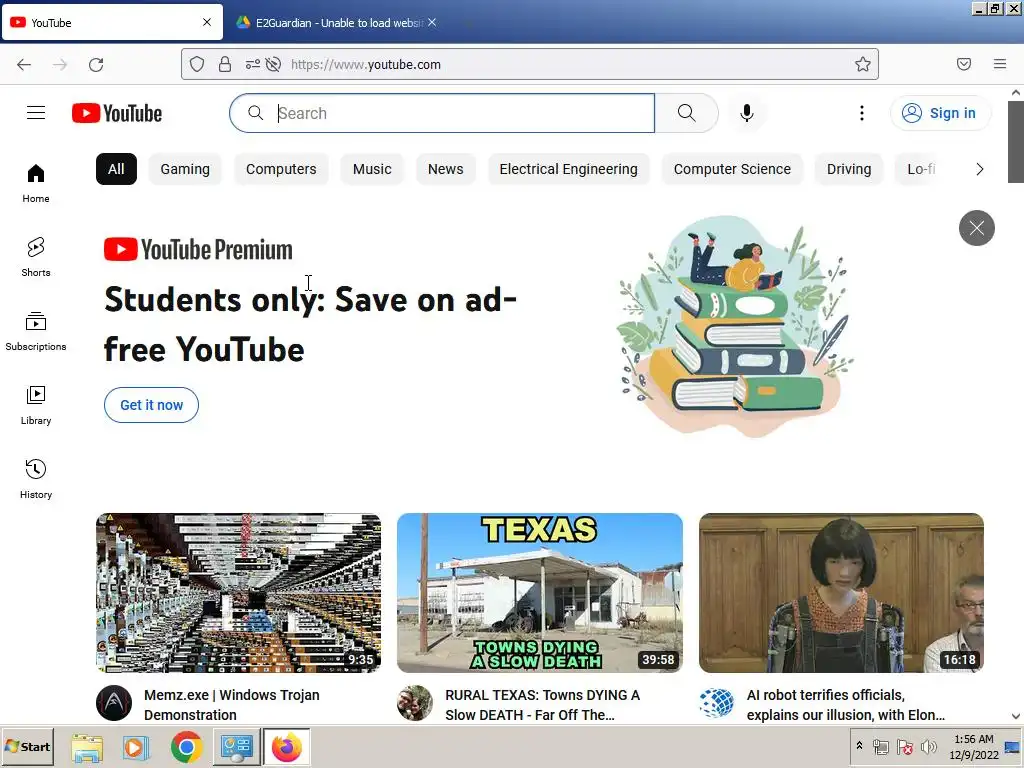Click Get it now button
The height and width of the screenshot is (768, 1024).
152,405
